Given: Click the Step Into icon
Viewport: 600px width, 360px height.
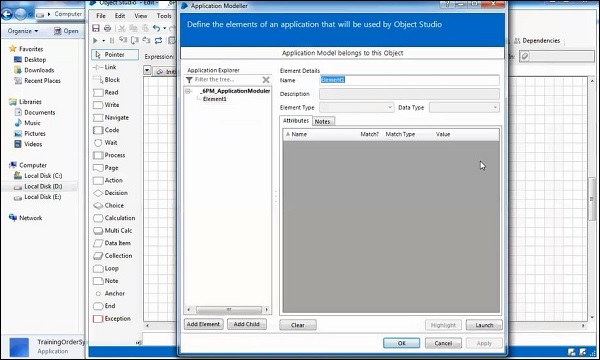Looking at the screenshot, I should (123, 40).
